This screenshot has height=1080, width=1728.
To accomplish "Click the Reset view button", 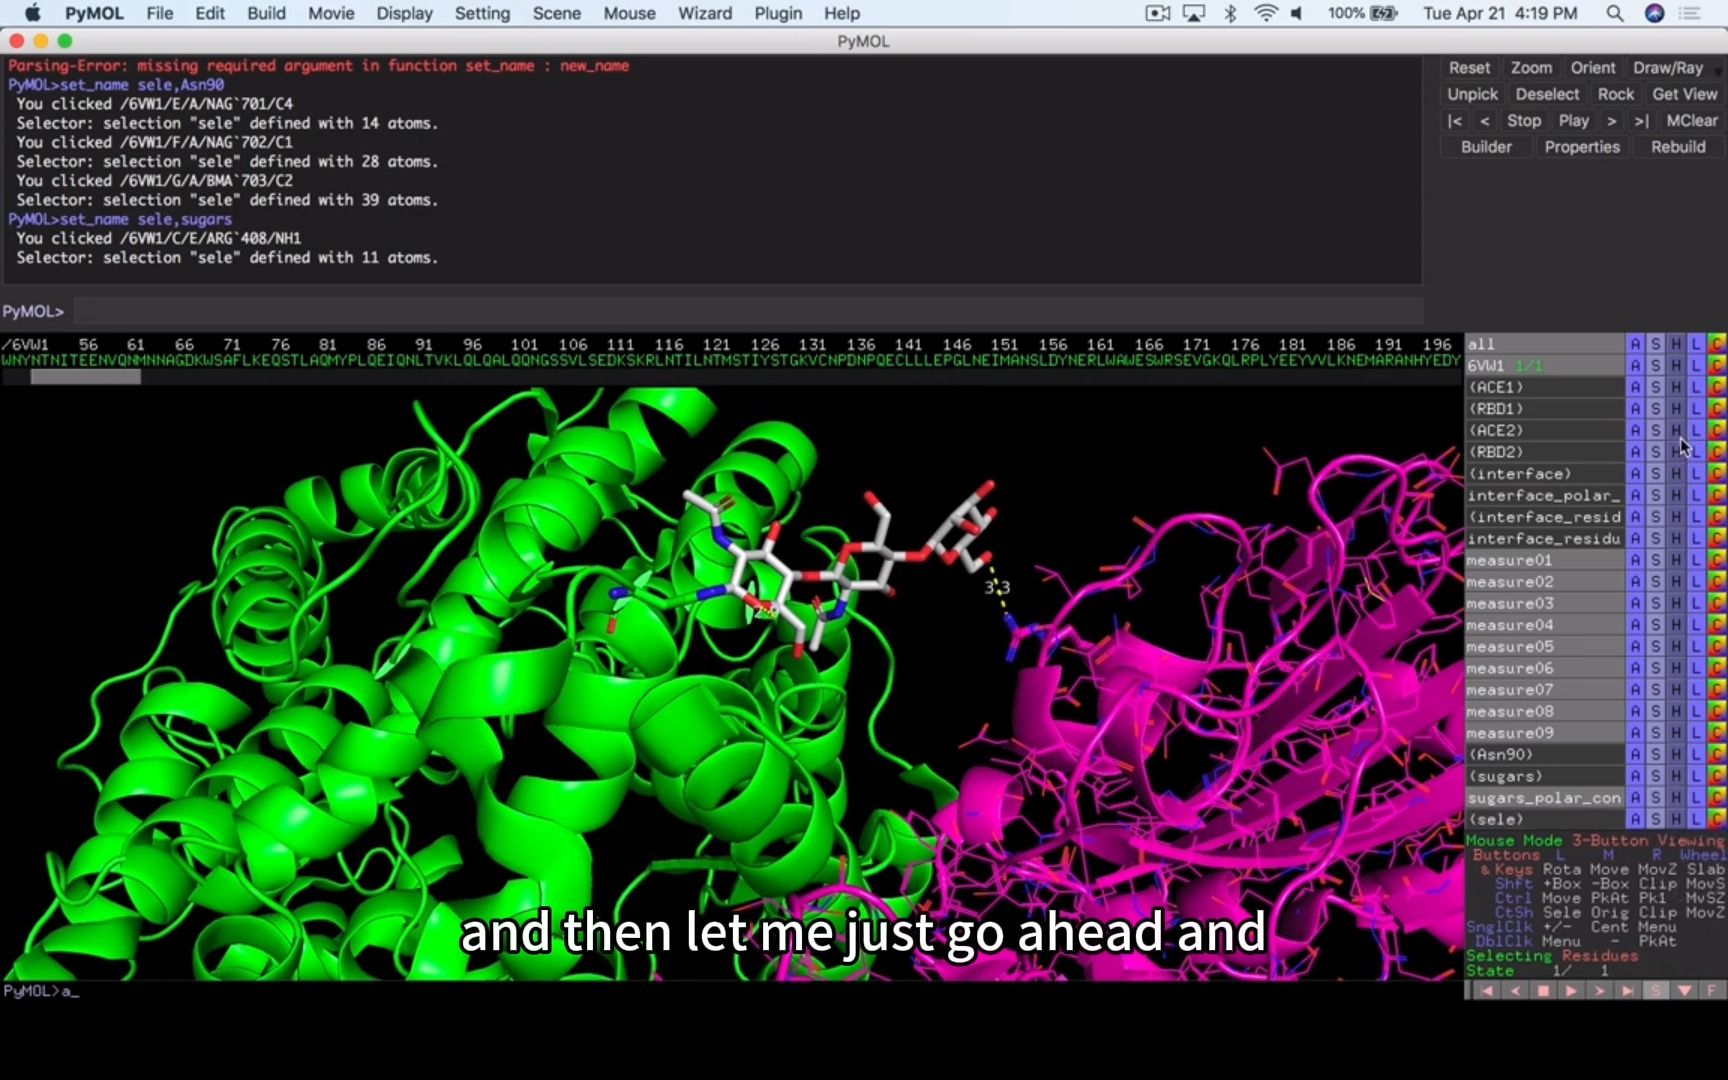I will (1469, 68).
